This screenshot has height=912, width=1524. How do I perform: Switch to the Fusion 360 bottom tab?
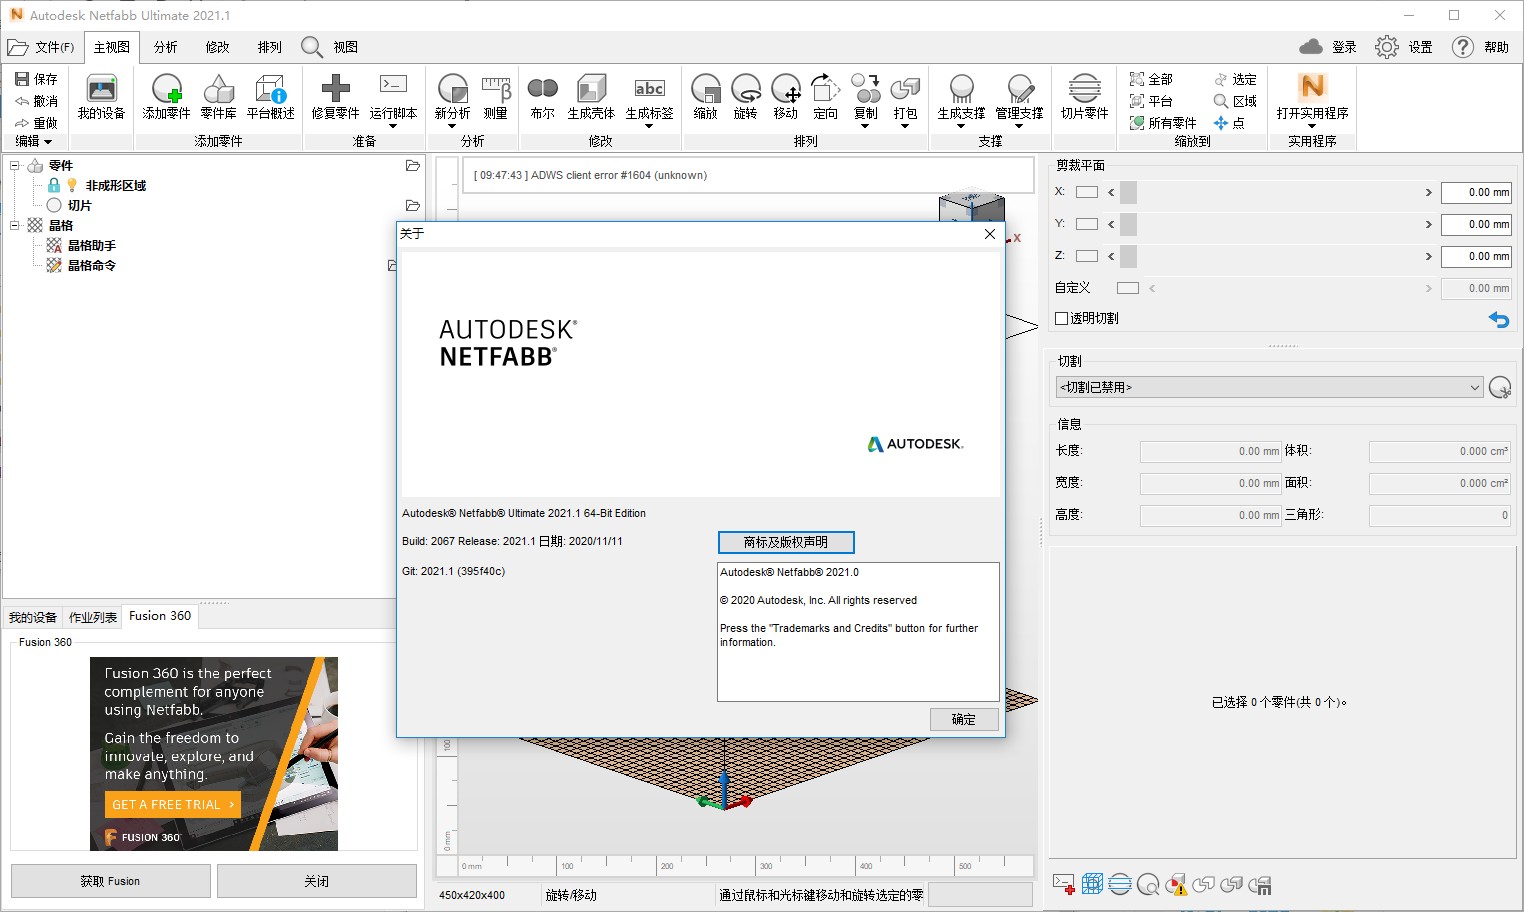(159, 615)
